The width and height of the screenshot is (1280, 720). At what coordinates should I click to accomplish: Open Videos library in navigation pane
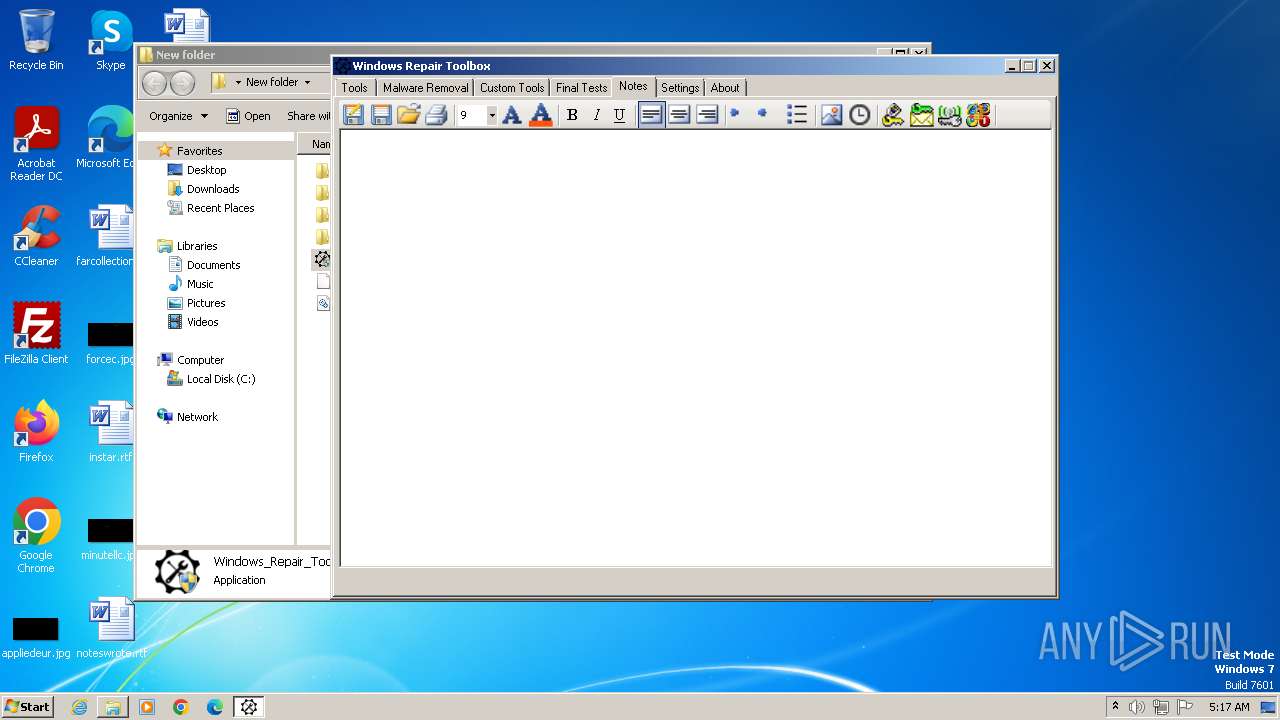pos(202,322)
